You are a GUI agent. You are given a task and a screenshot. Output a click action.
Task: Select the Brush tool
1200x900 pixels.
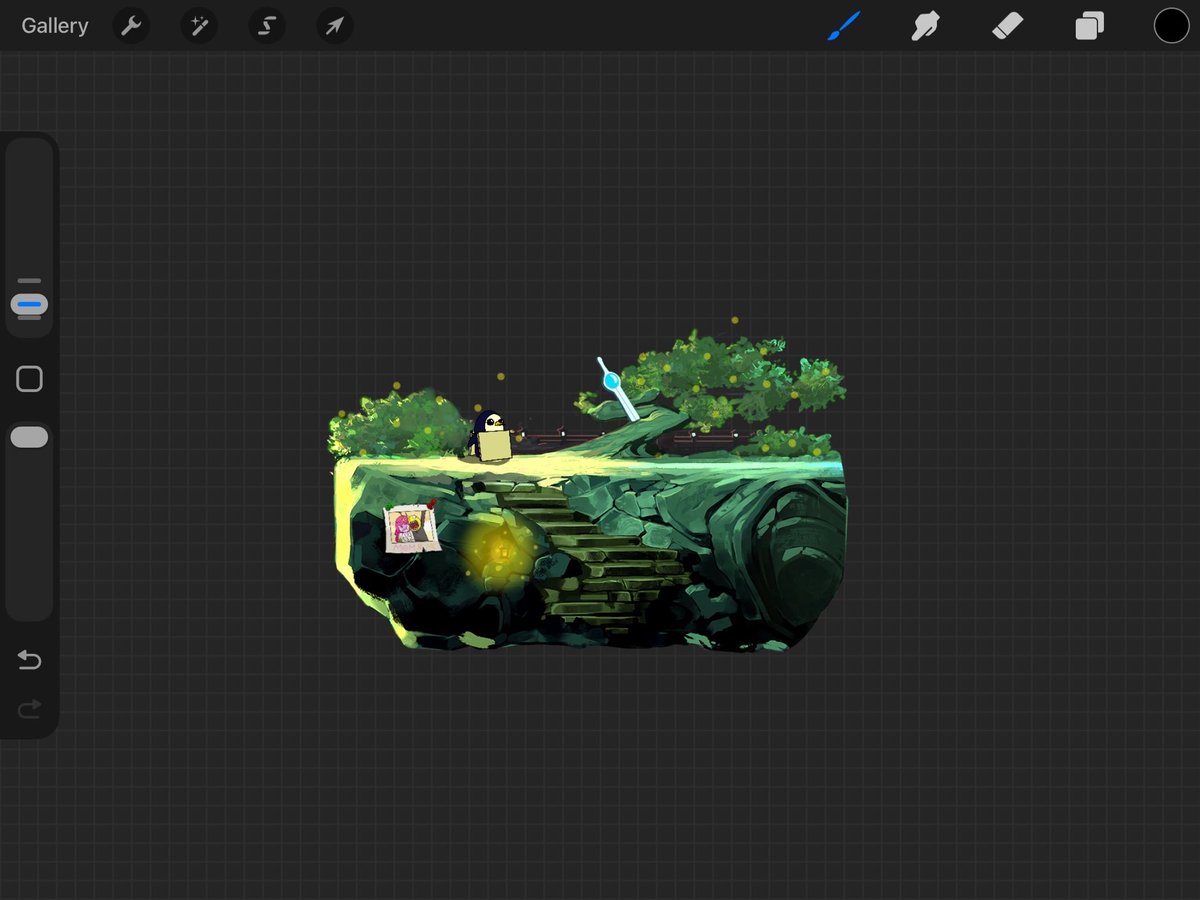[x=844, y=26]
